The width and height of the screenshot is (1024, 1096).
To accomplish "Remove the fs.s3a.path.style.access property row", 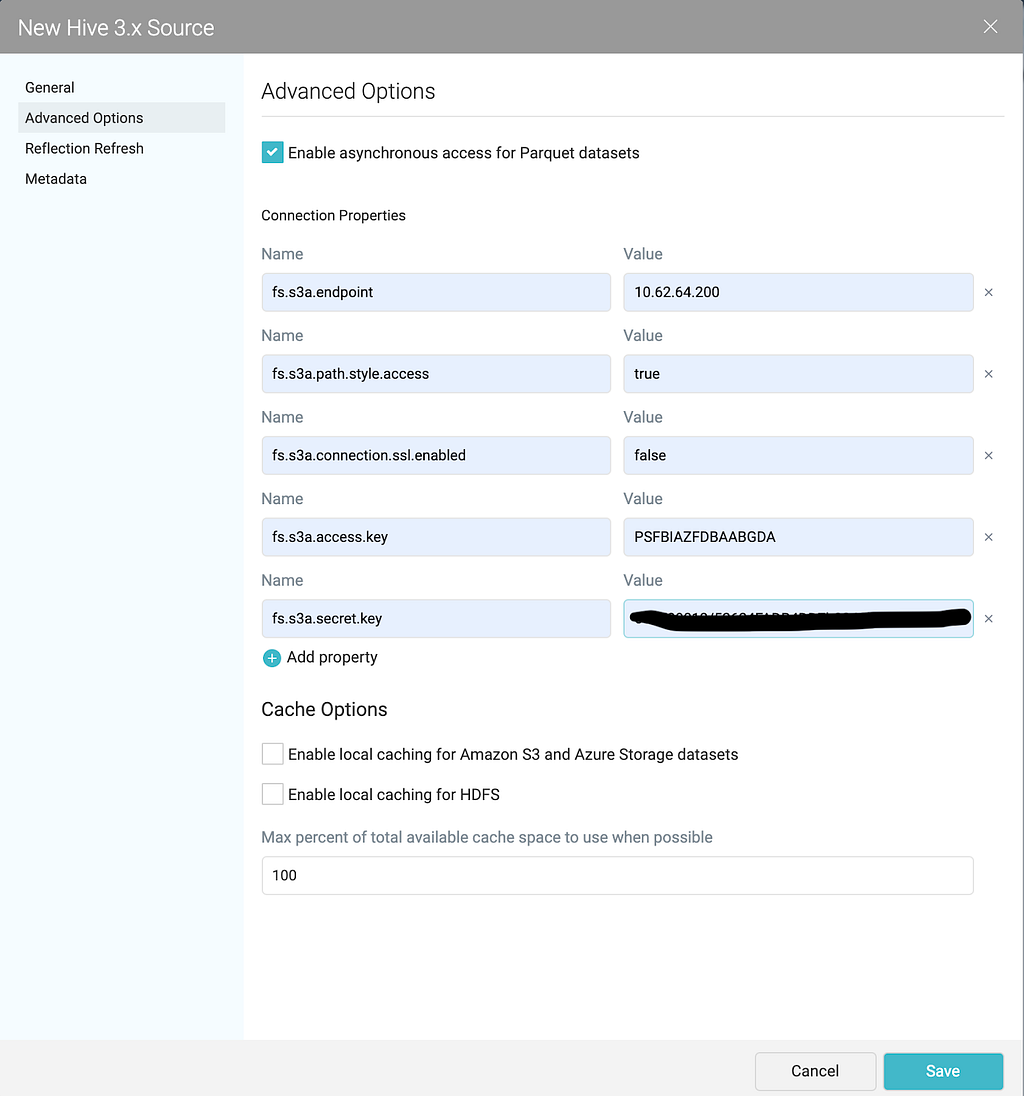I will pos(988,374).
